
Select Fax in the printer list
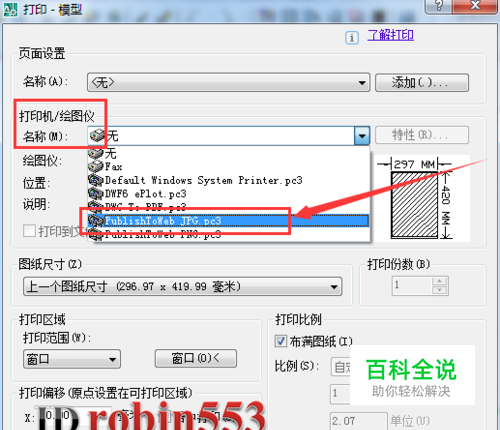[229, 166]
